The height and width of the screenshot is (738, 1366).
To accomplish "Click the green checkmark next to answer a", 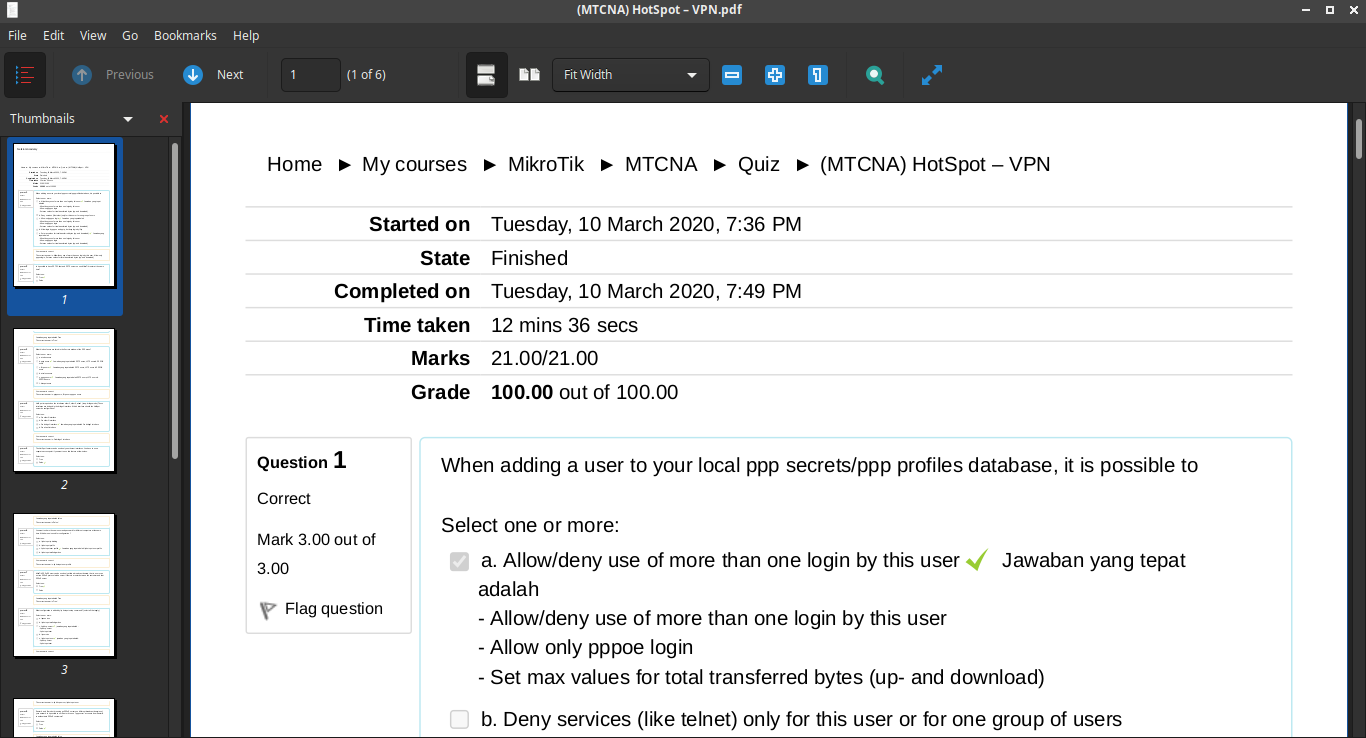I will (x=977, y=560).
